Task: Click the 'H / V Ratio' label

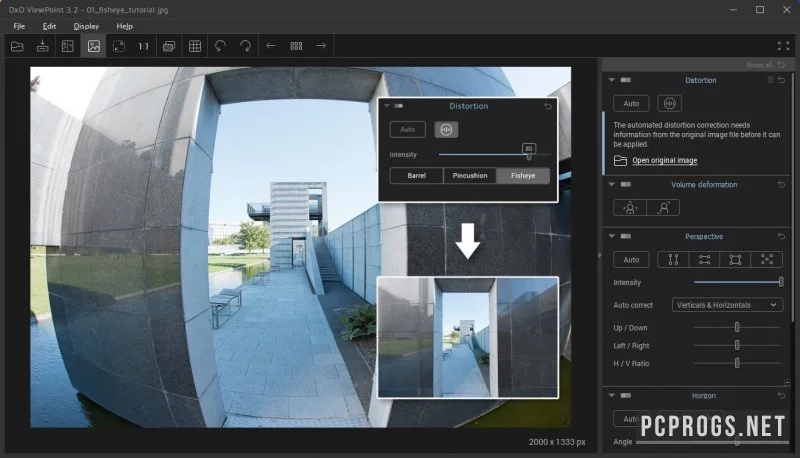Action: click(631, 364)
